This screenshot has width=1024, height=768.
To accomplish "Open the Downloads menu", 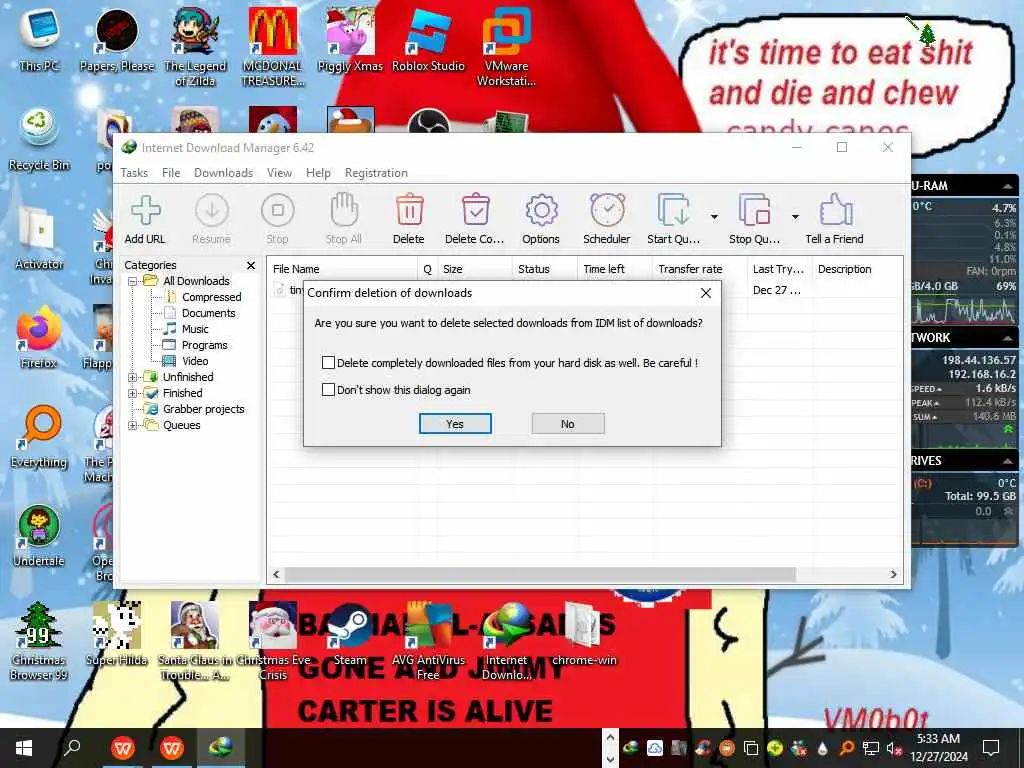I will click(x=223, y=173).
